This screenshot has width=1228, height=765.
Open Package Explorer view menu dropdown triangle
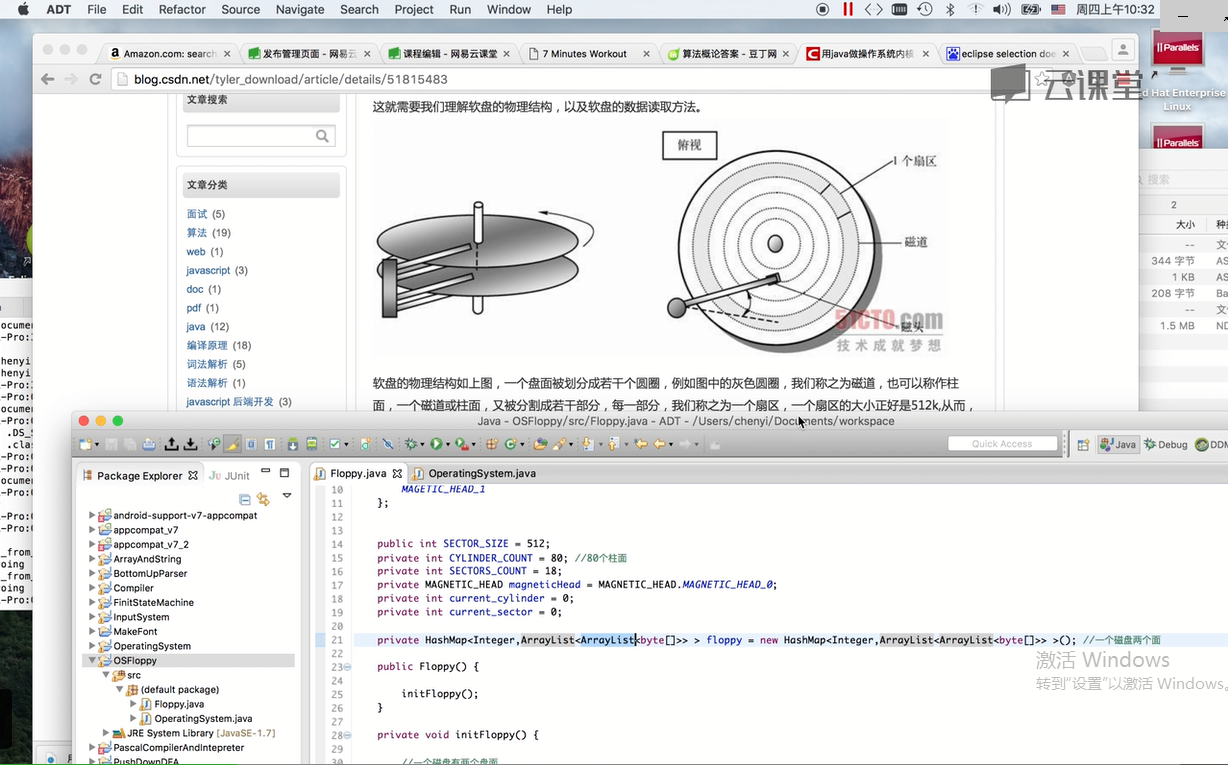[287, 496]
